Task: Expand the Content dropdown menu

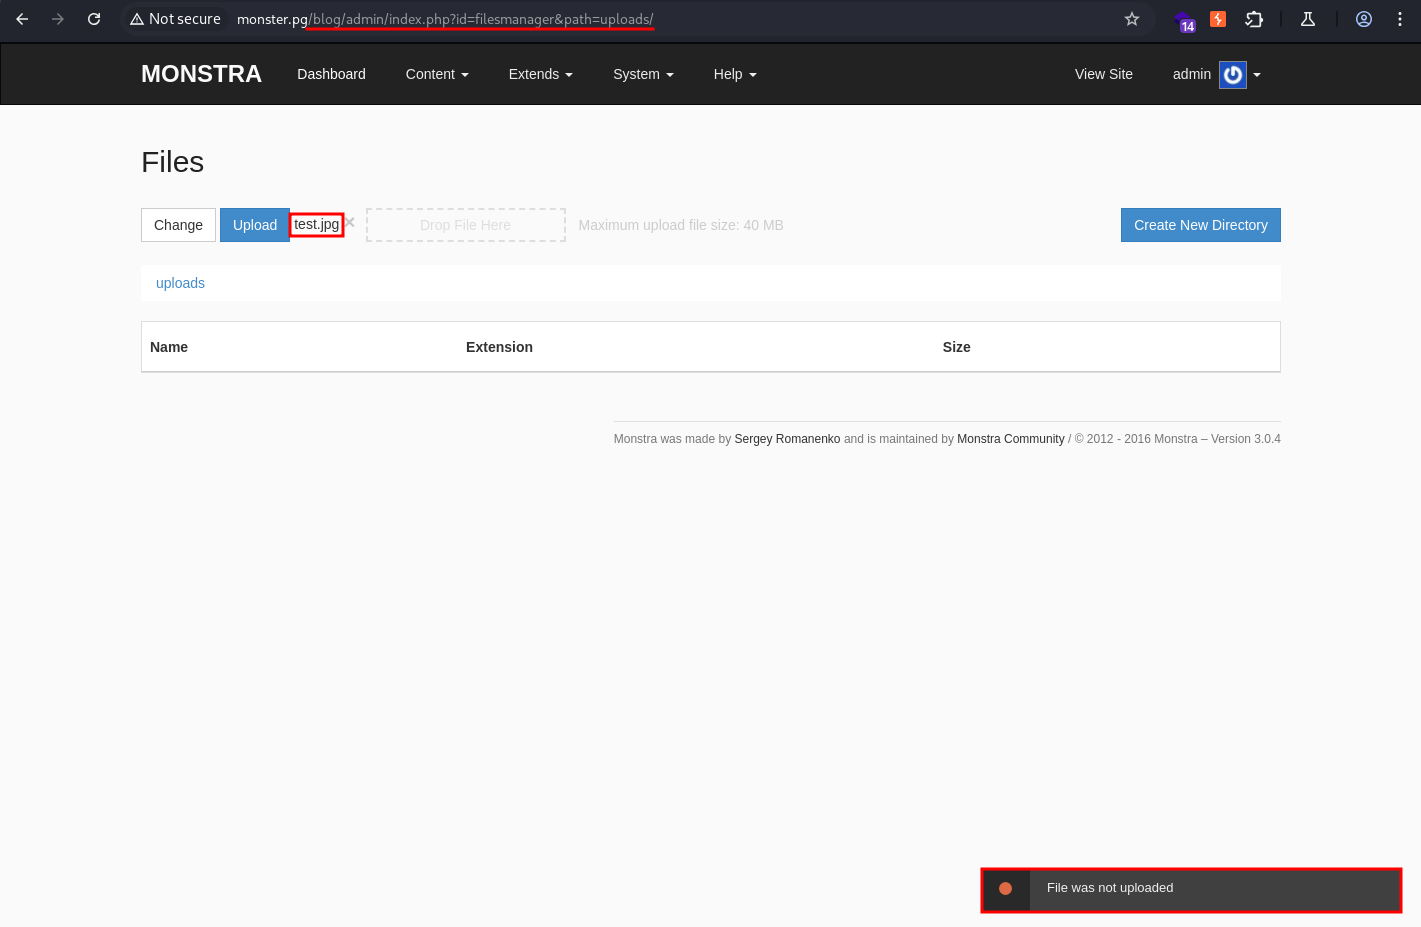Action: coord(437,74)
